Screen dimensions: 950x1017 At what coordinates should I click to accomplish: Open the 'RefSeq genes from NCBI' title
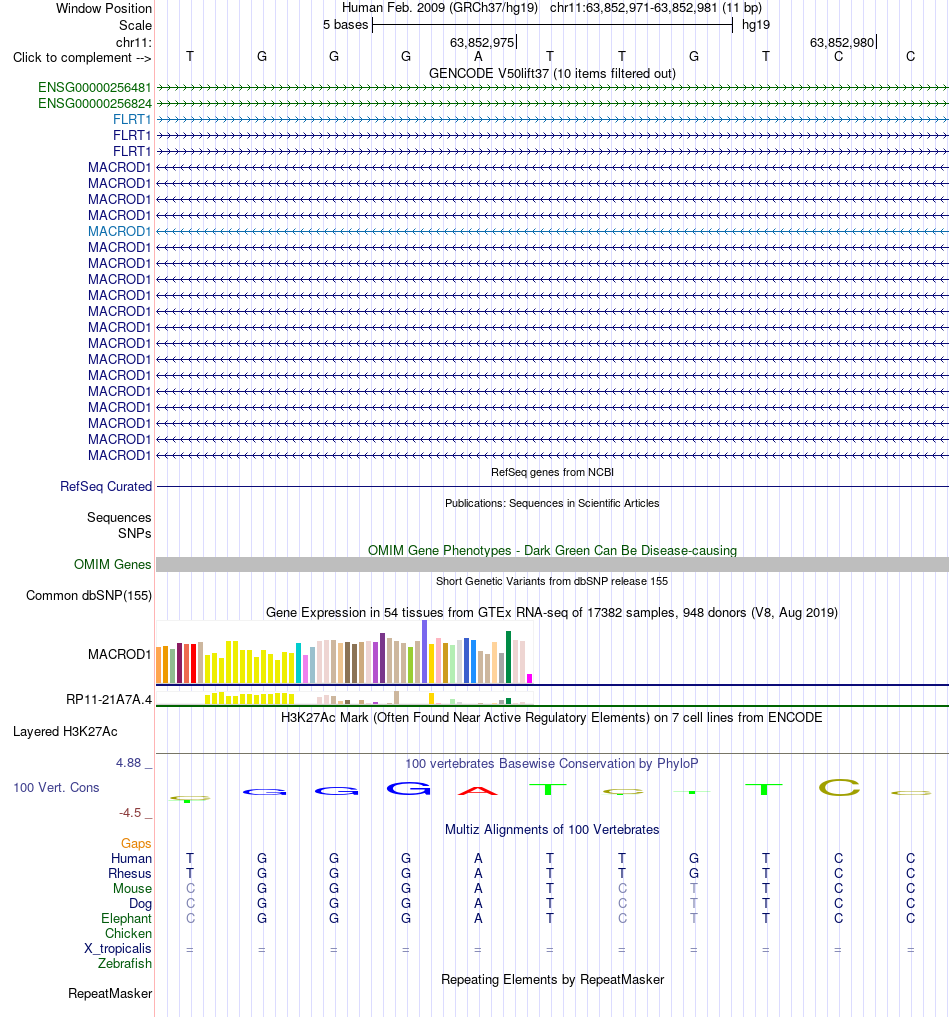552,472
